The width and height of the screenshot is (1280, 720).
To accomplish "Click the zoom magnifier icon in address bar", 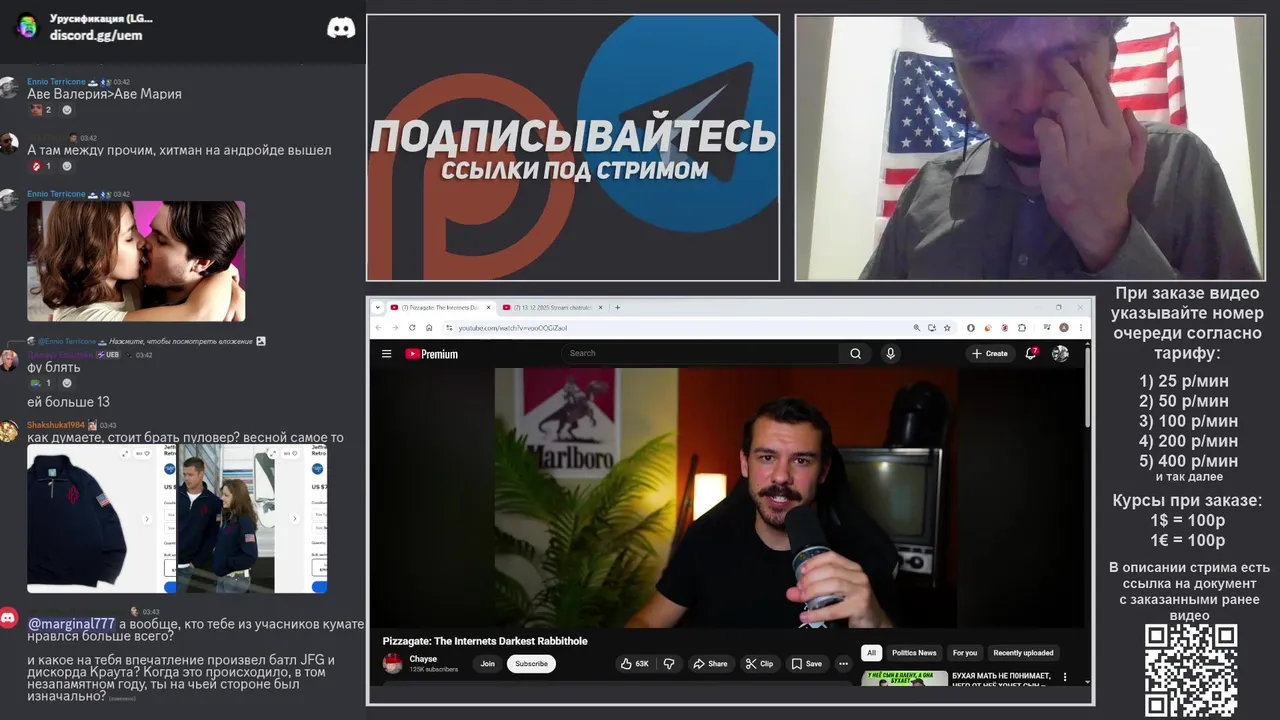I will click(917, 327).
